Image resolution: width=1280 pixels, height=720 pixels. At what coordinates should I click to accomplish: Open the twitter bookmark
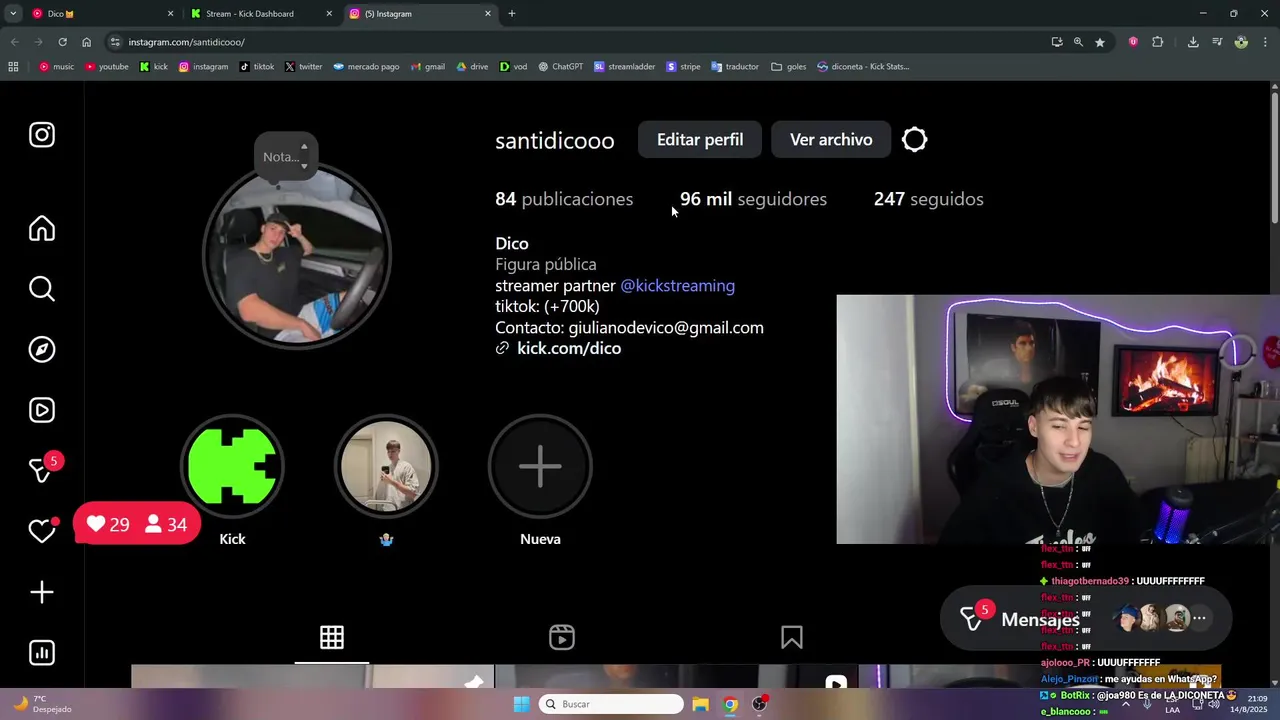(304, 67)
